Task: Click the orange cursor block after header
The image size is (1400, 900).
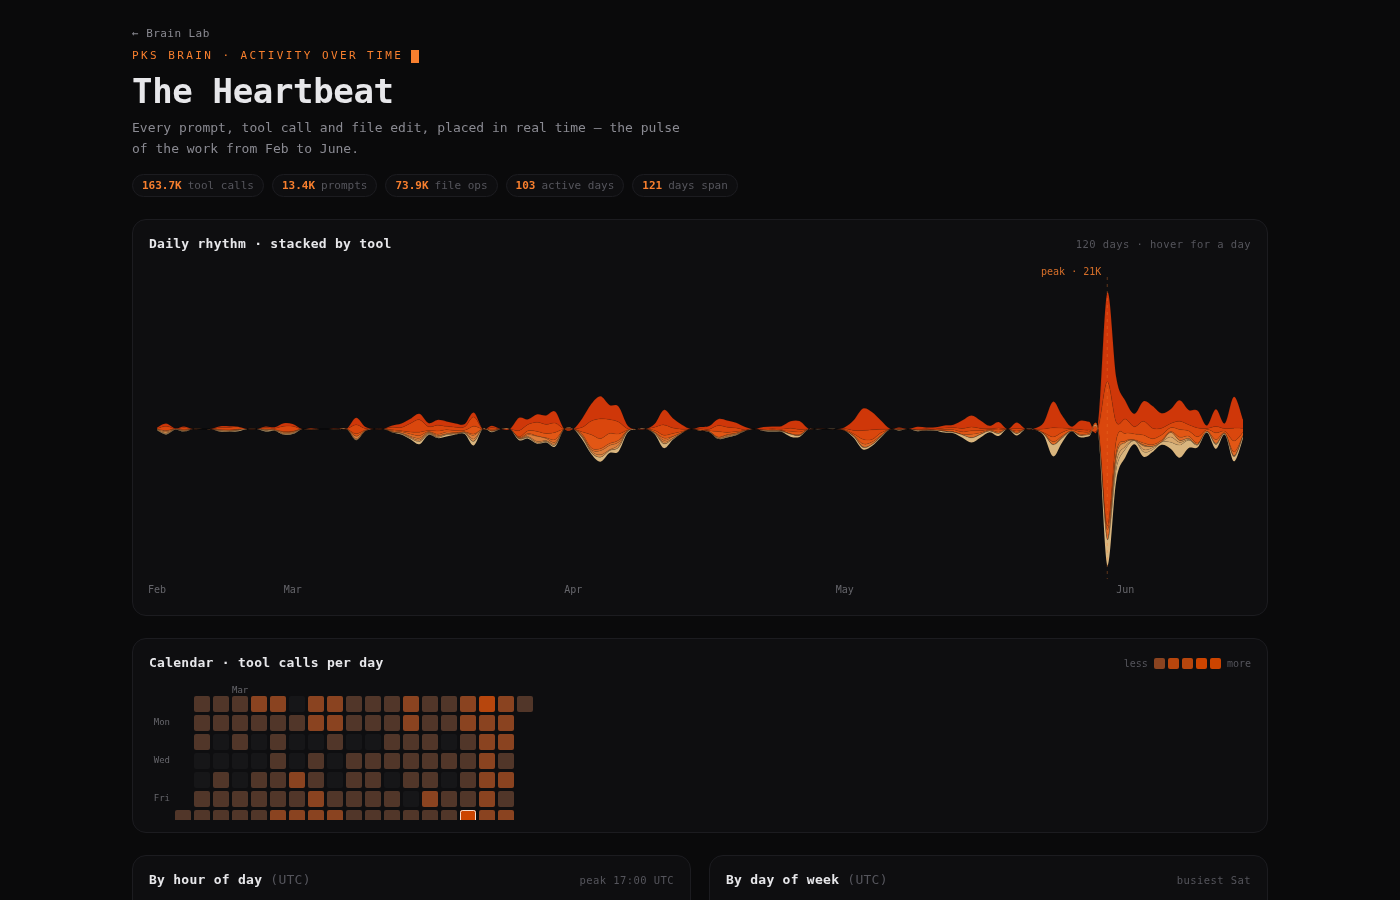Action: [415, 56]
